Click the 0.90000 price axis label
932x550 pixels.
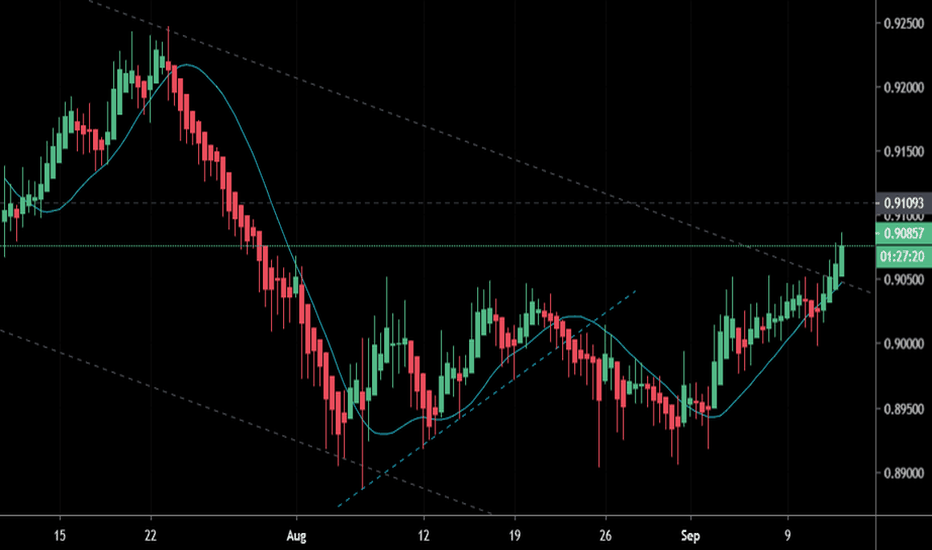click(904, 344)
